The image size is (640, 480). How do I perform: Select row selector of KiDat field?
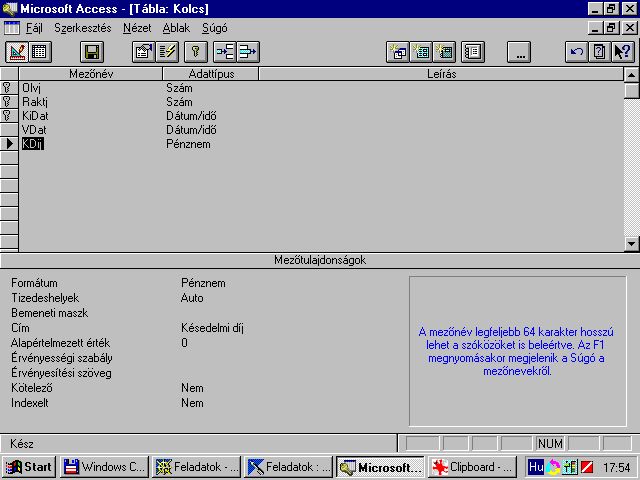pos(9,116)
